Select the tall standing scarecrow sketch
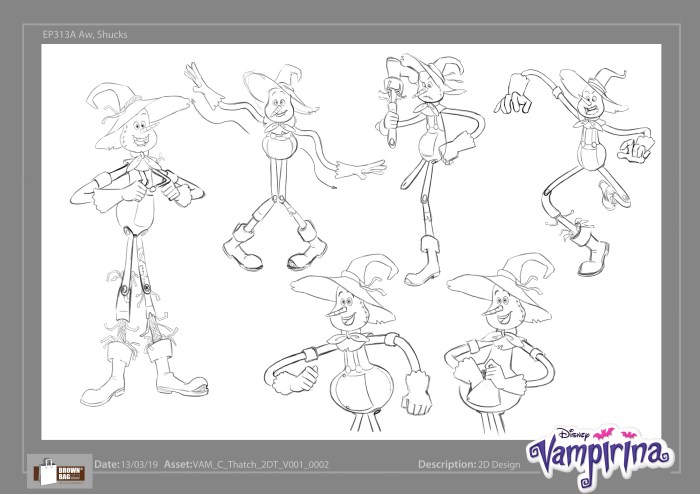 click(x=135, y=240)
